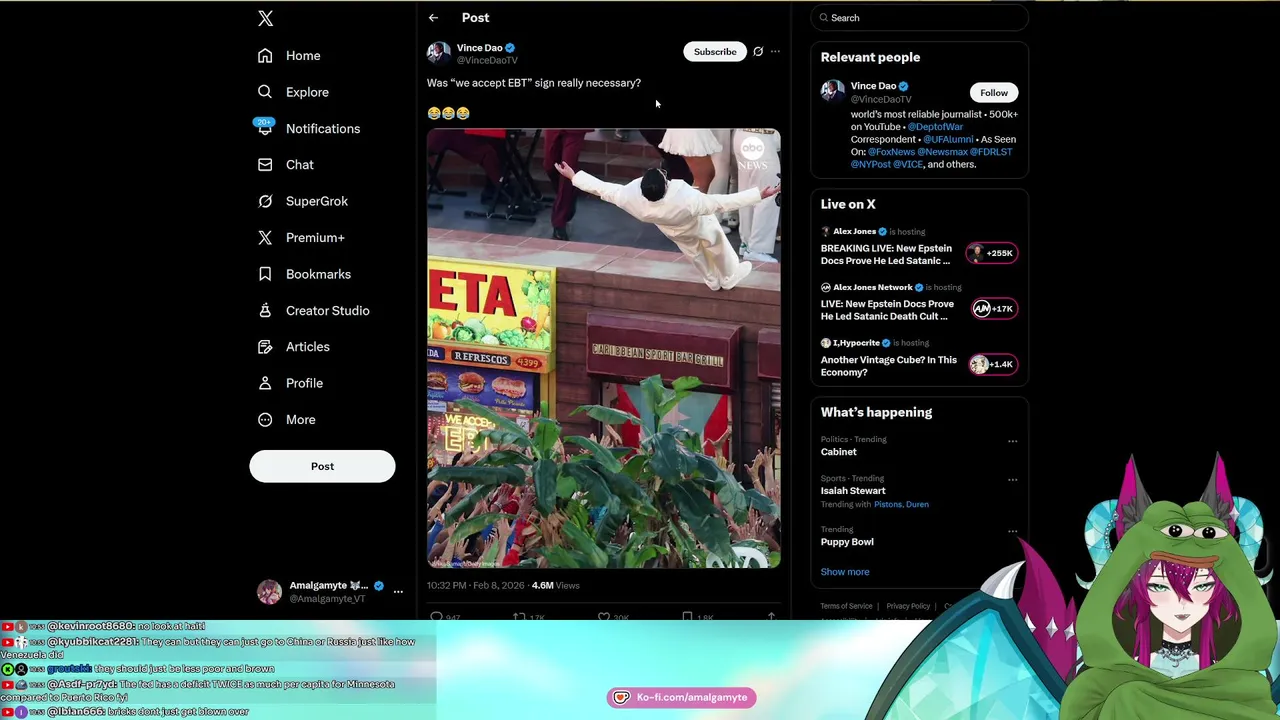Click the Search input field
The width and height of the screenshot is (1280, 720).
tap(919, 18)
